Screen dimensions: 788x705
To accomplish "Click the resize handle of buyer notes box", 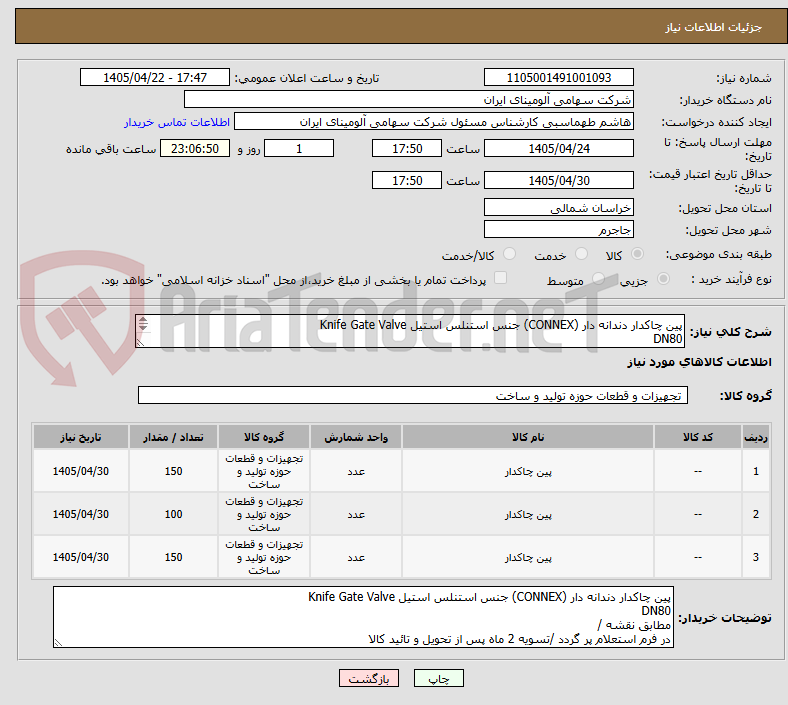I will 58,643.
